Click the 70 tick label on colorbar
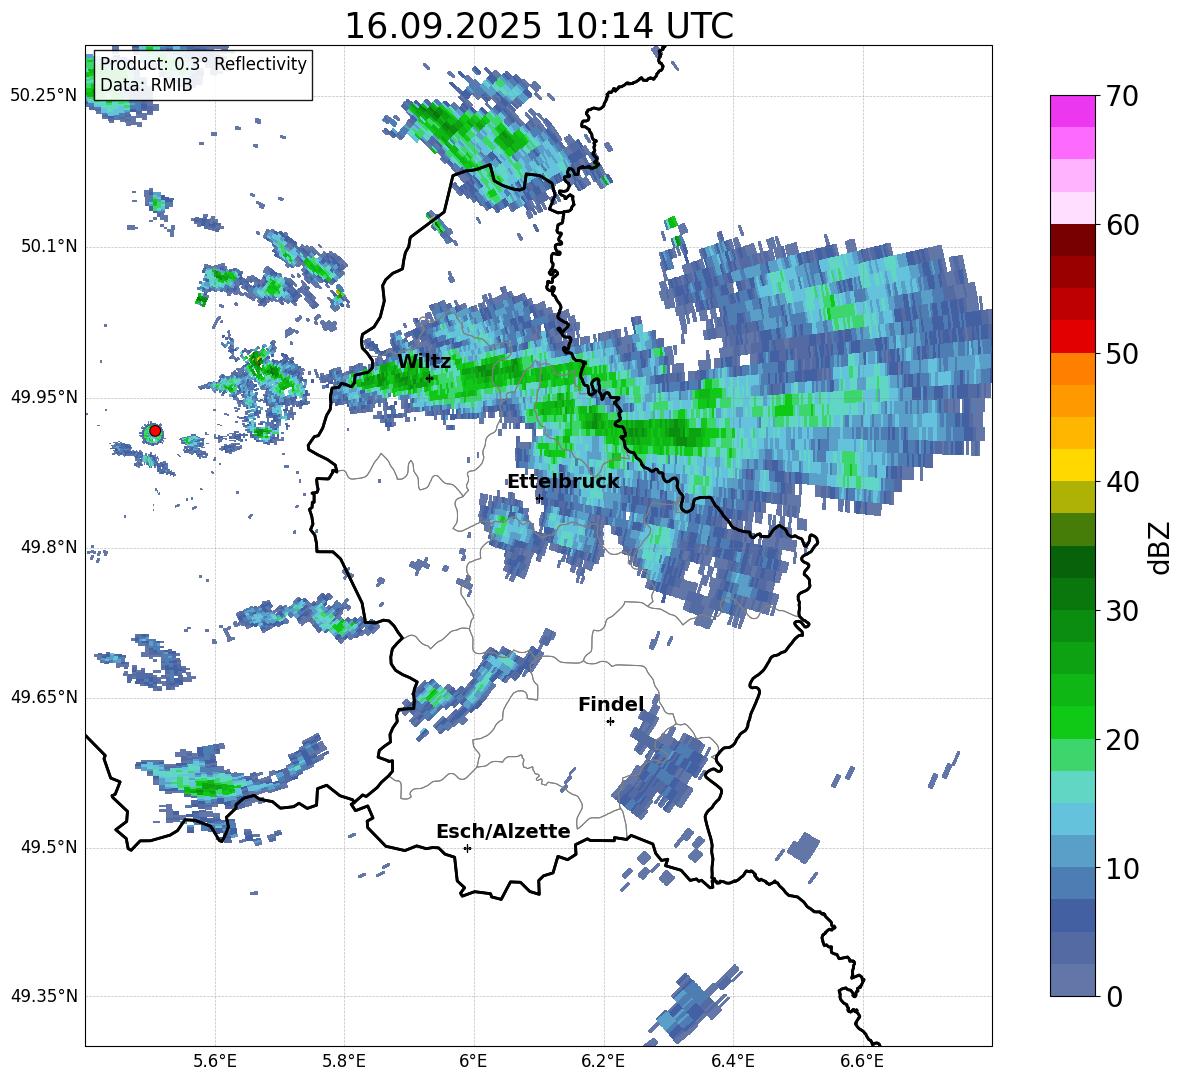This screenshot has height=1081, width=1184. click(x=1122, y=97)
